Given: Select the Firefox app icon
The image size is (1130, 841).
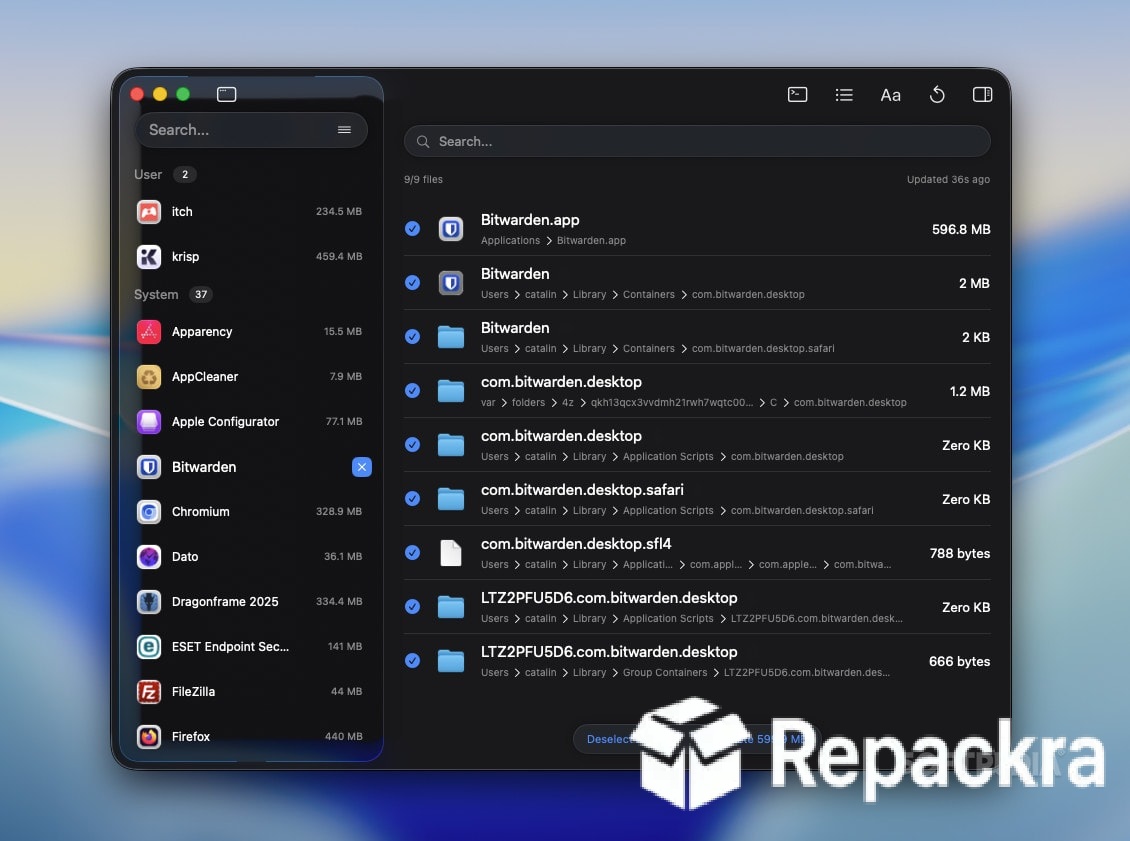Looking at the screenshot, I should click(149, 737).
